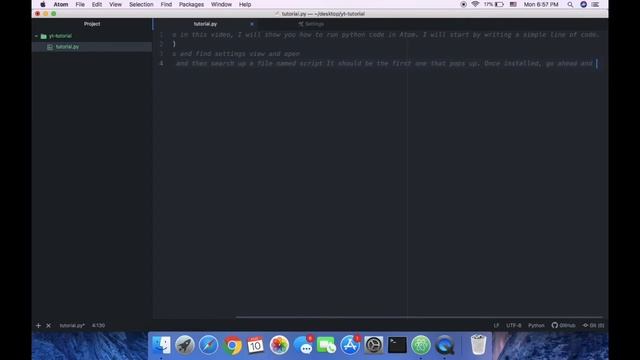Open the Atom application menu

[x=61, y=4]
